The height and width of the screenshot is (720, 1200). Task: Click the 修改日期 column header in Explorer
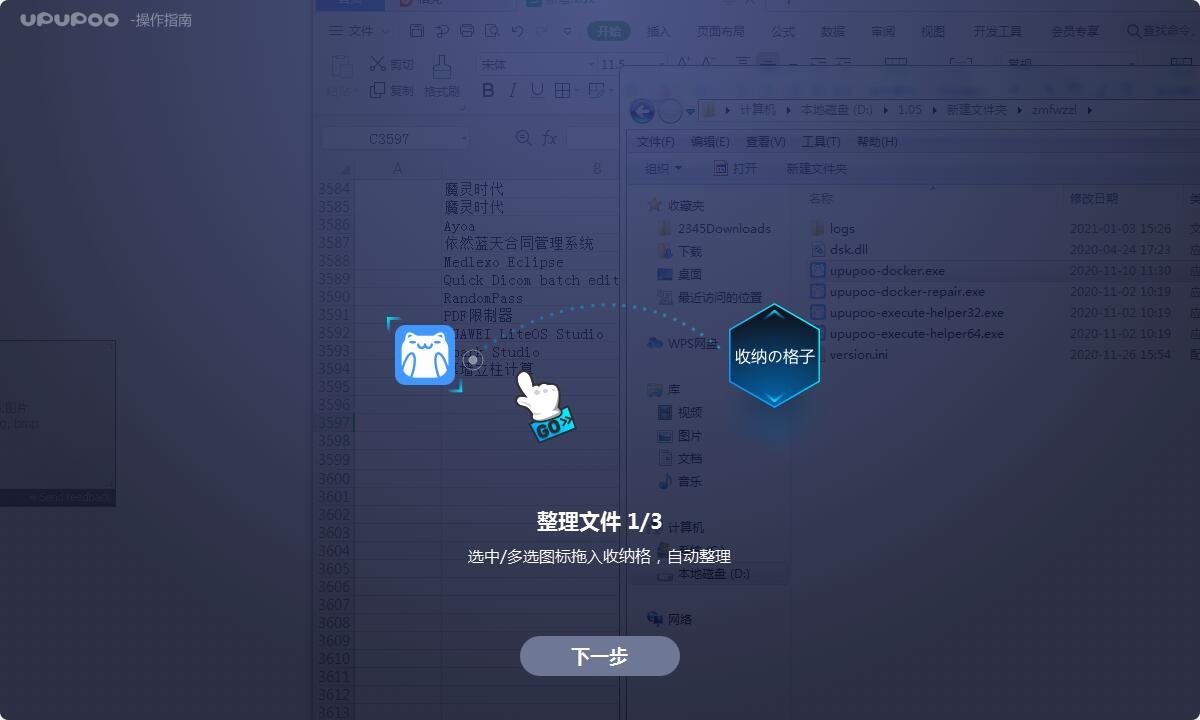pos(1094,198)
